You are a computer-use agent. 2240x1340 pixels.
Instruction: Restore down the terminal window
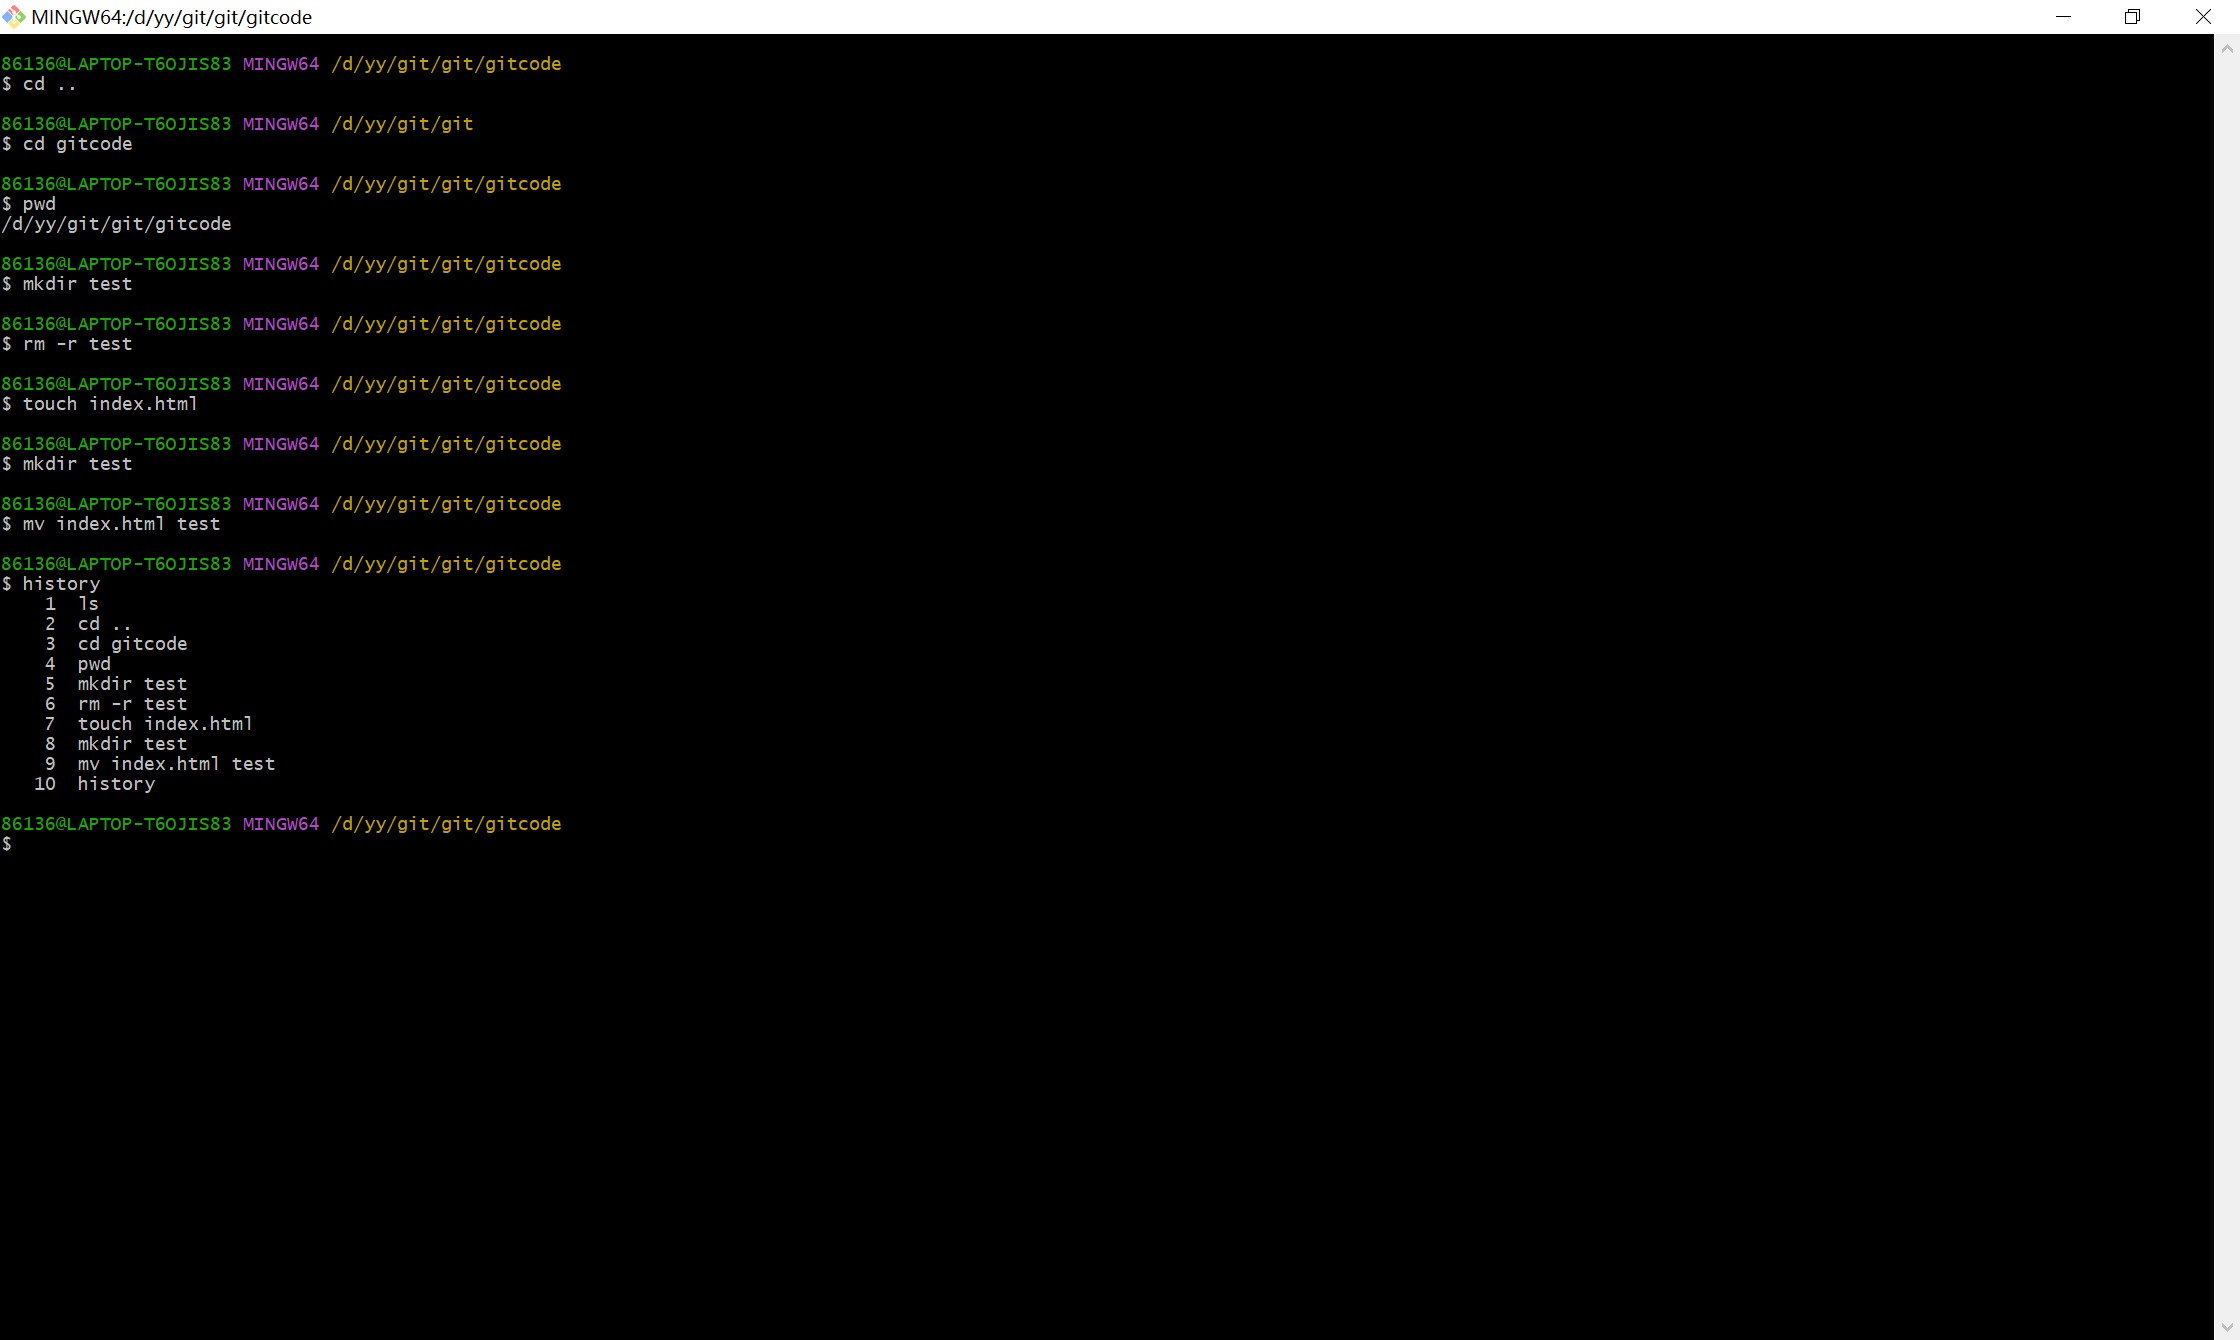tap(2132, 17)
